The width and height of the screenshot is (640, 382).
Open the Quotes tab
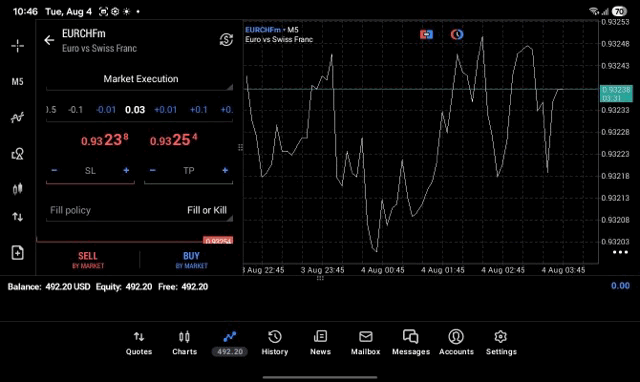click(139, 343)
